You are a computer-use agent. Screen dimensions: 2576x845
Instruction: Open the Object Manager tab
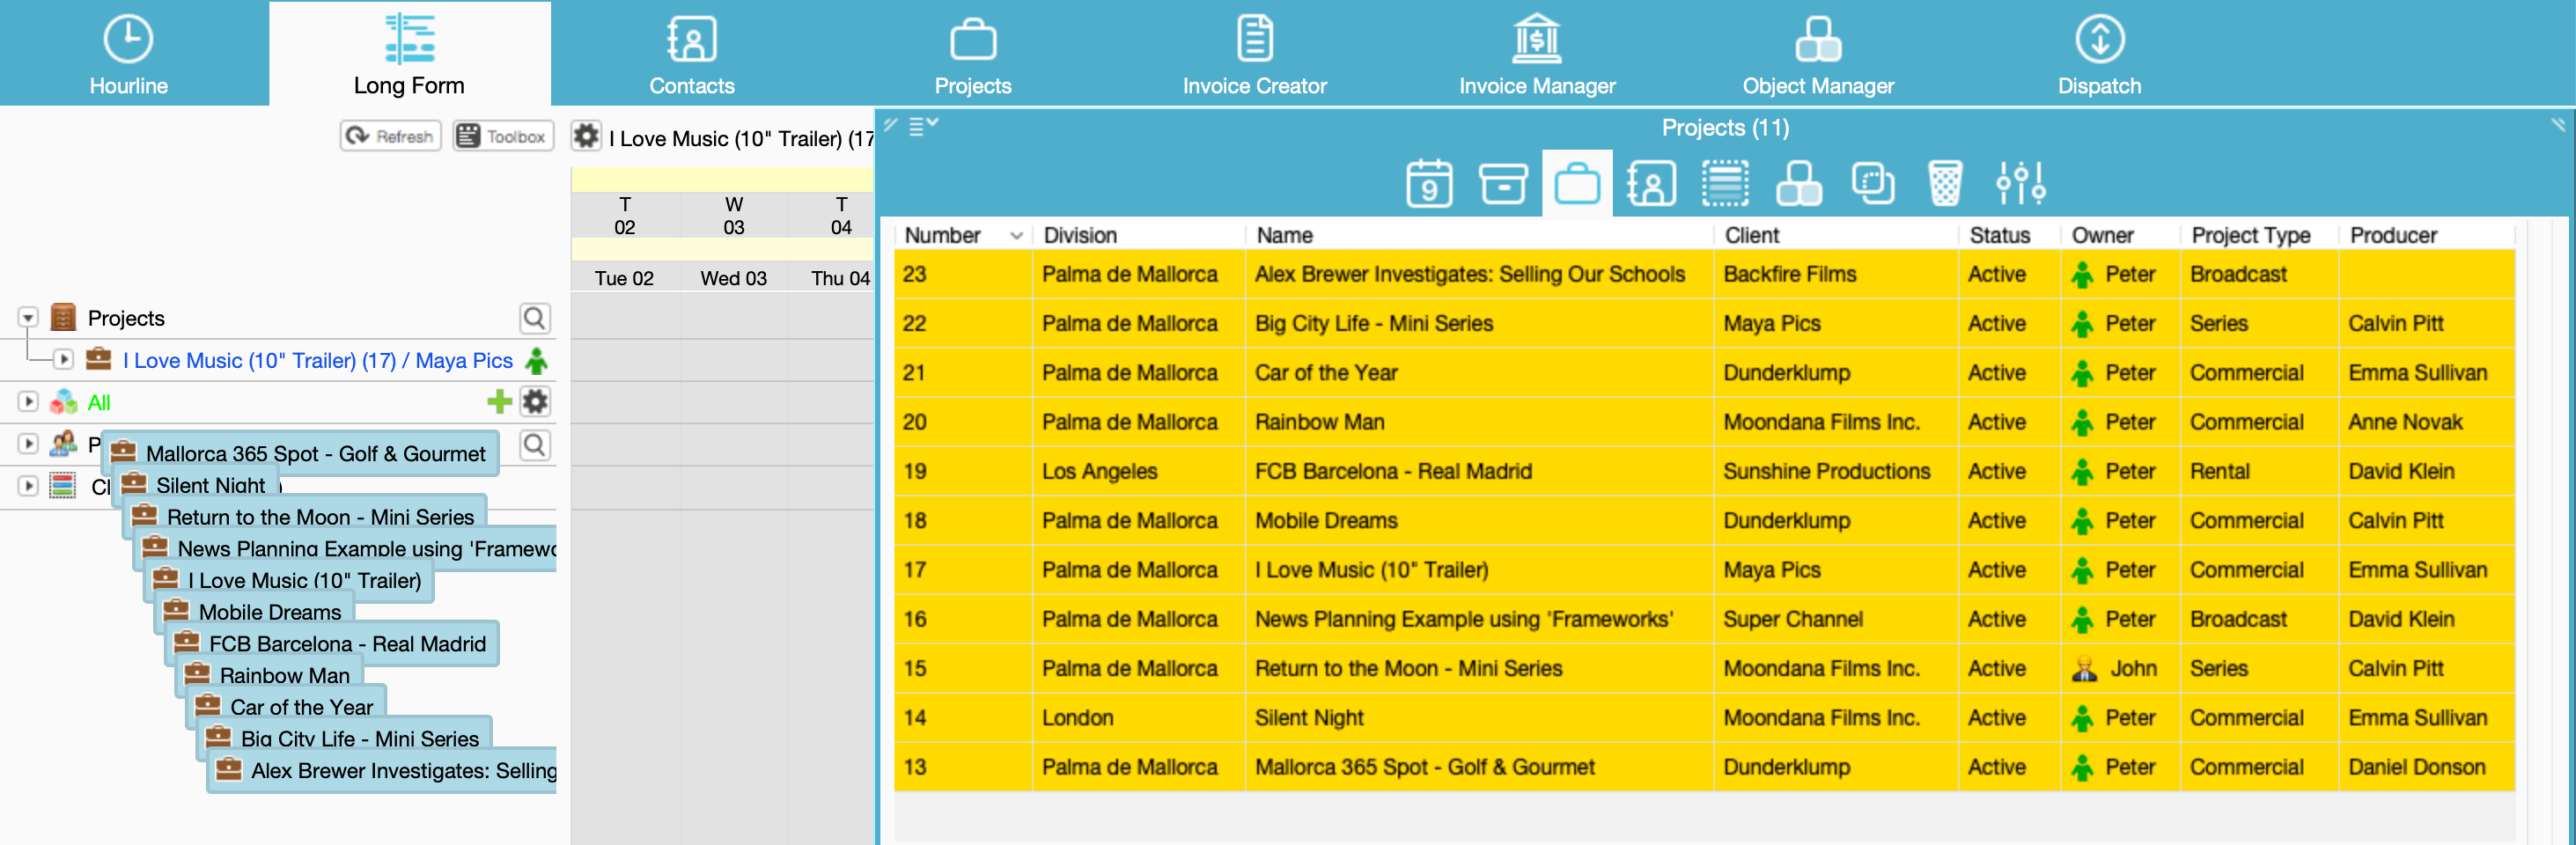pyautogui.click(x=1817, y=54)
